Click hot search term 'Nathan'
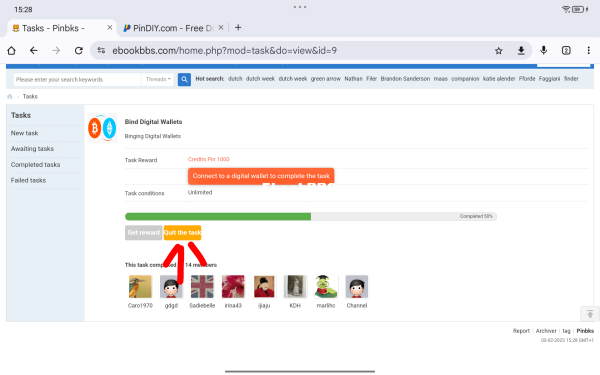 (x=353, y=78)
